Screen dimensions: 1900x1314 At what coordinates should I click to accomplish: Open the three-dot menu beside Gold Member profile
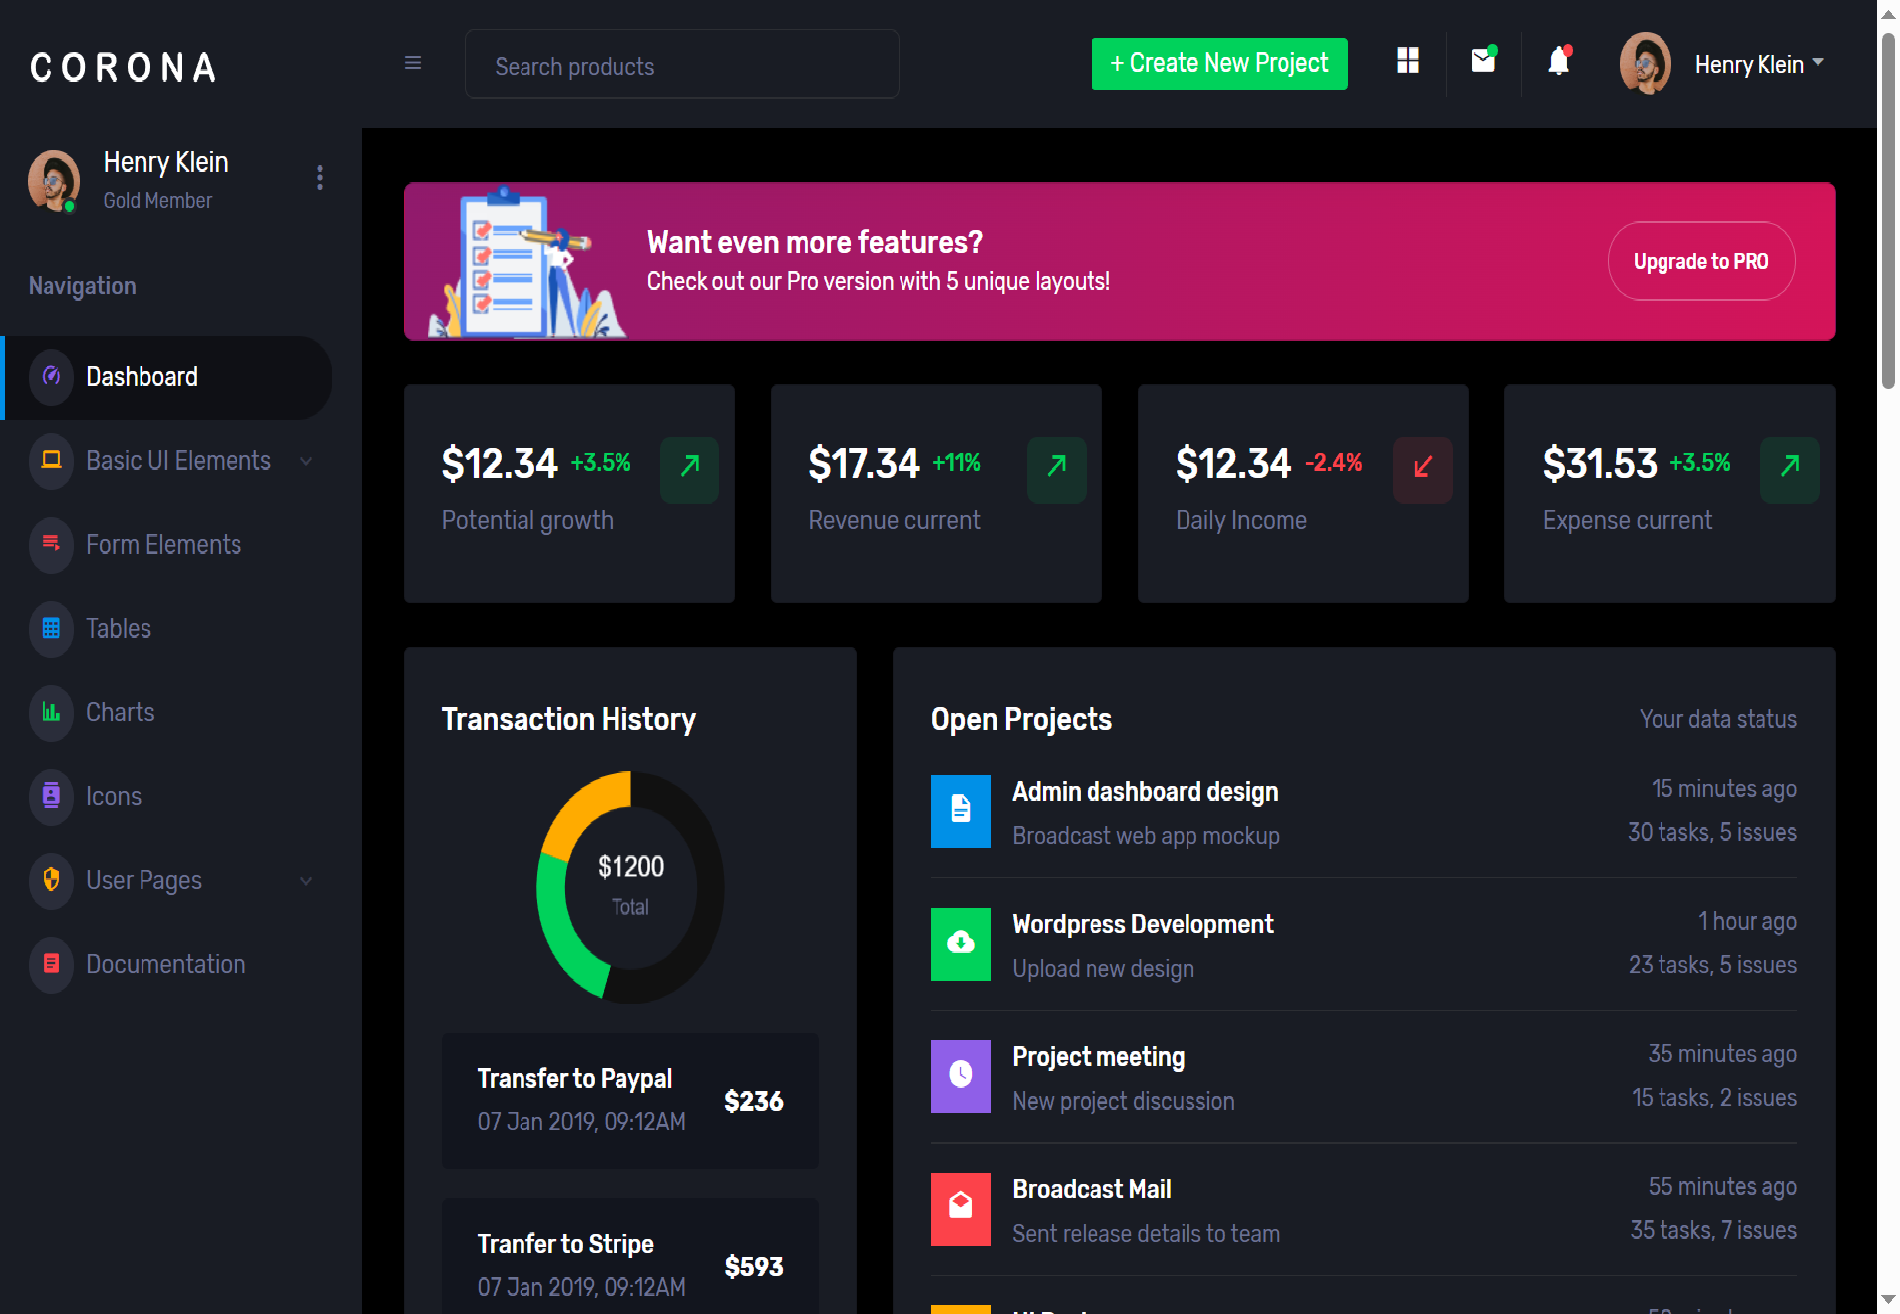coord(320,178)
